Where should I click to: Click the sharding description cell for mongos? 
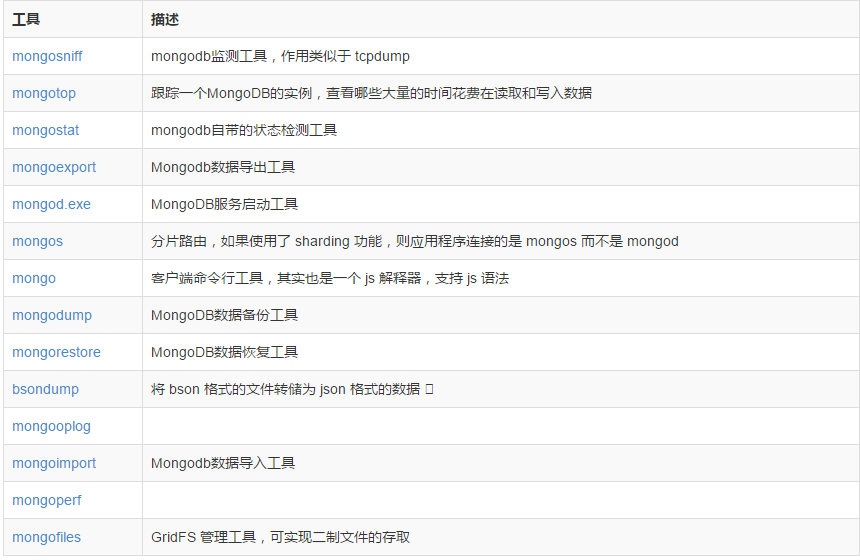(501, 241)
